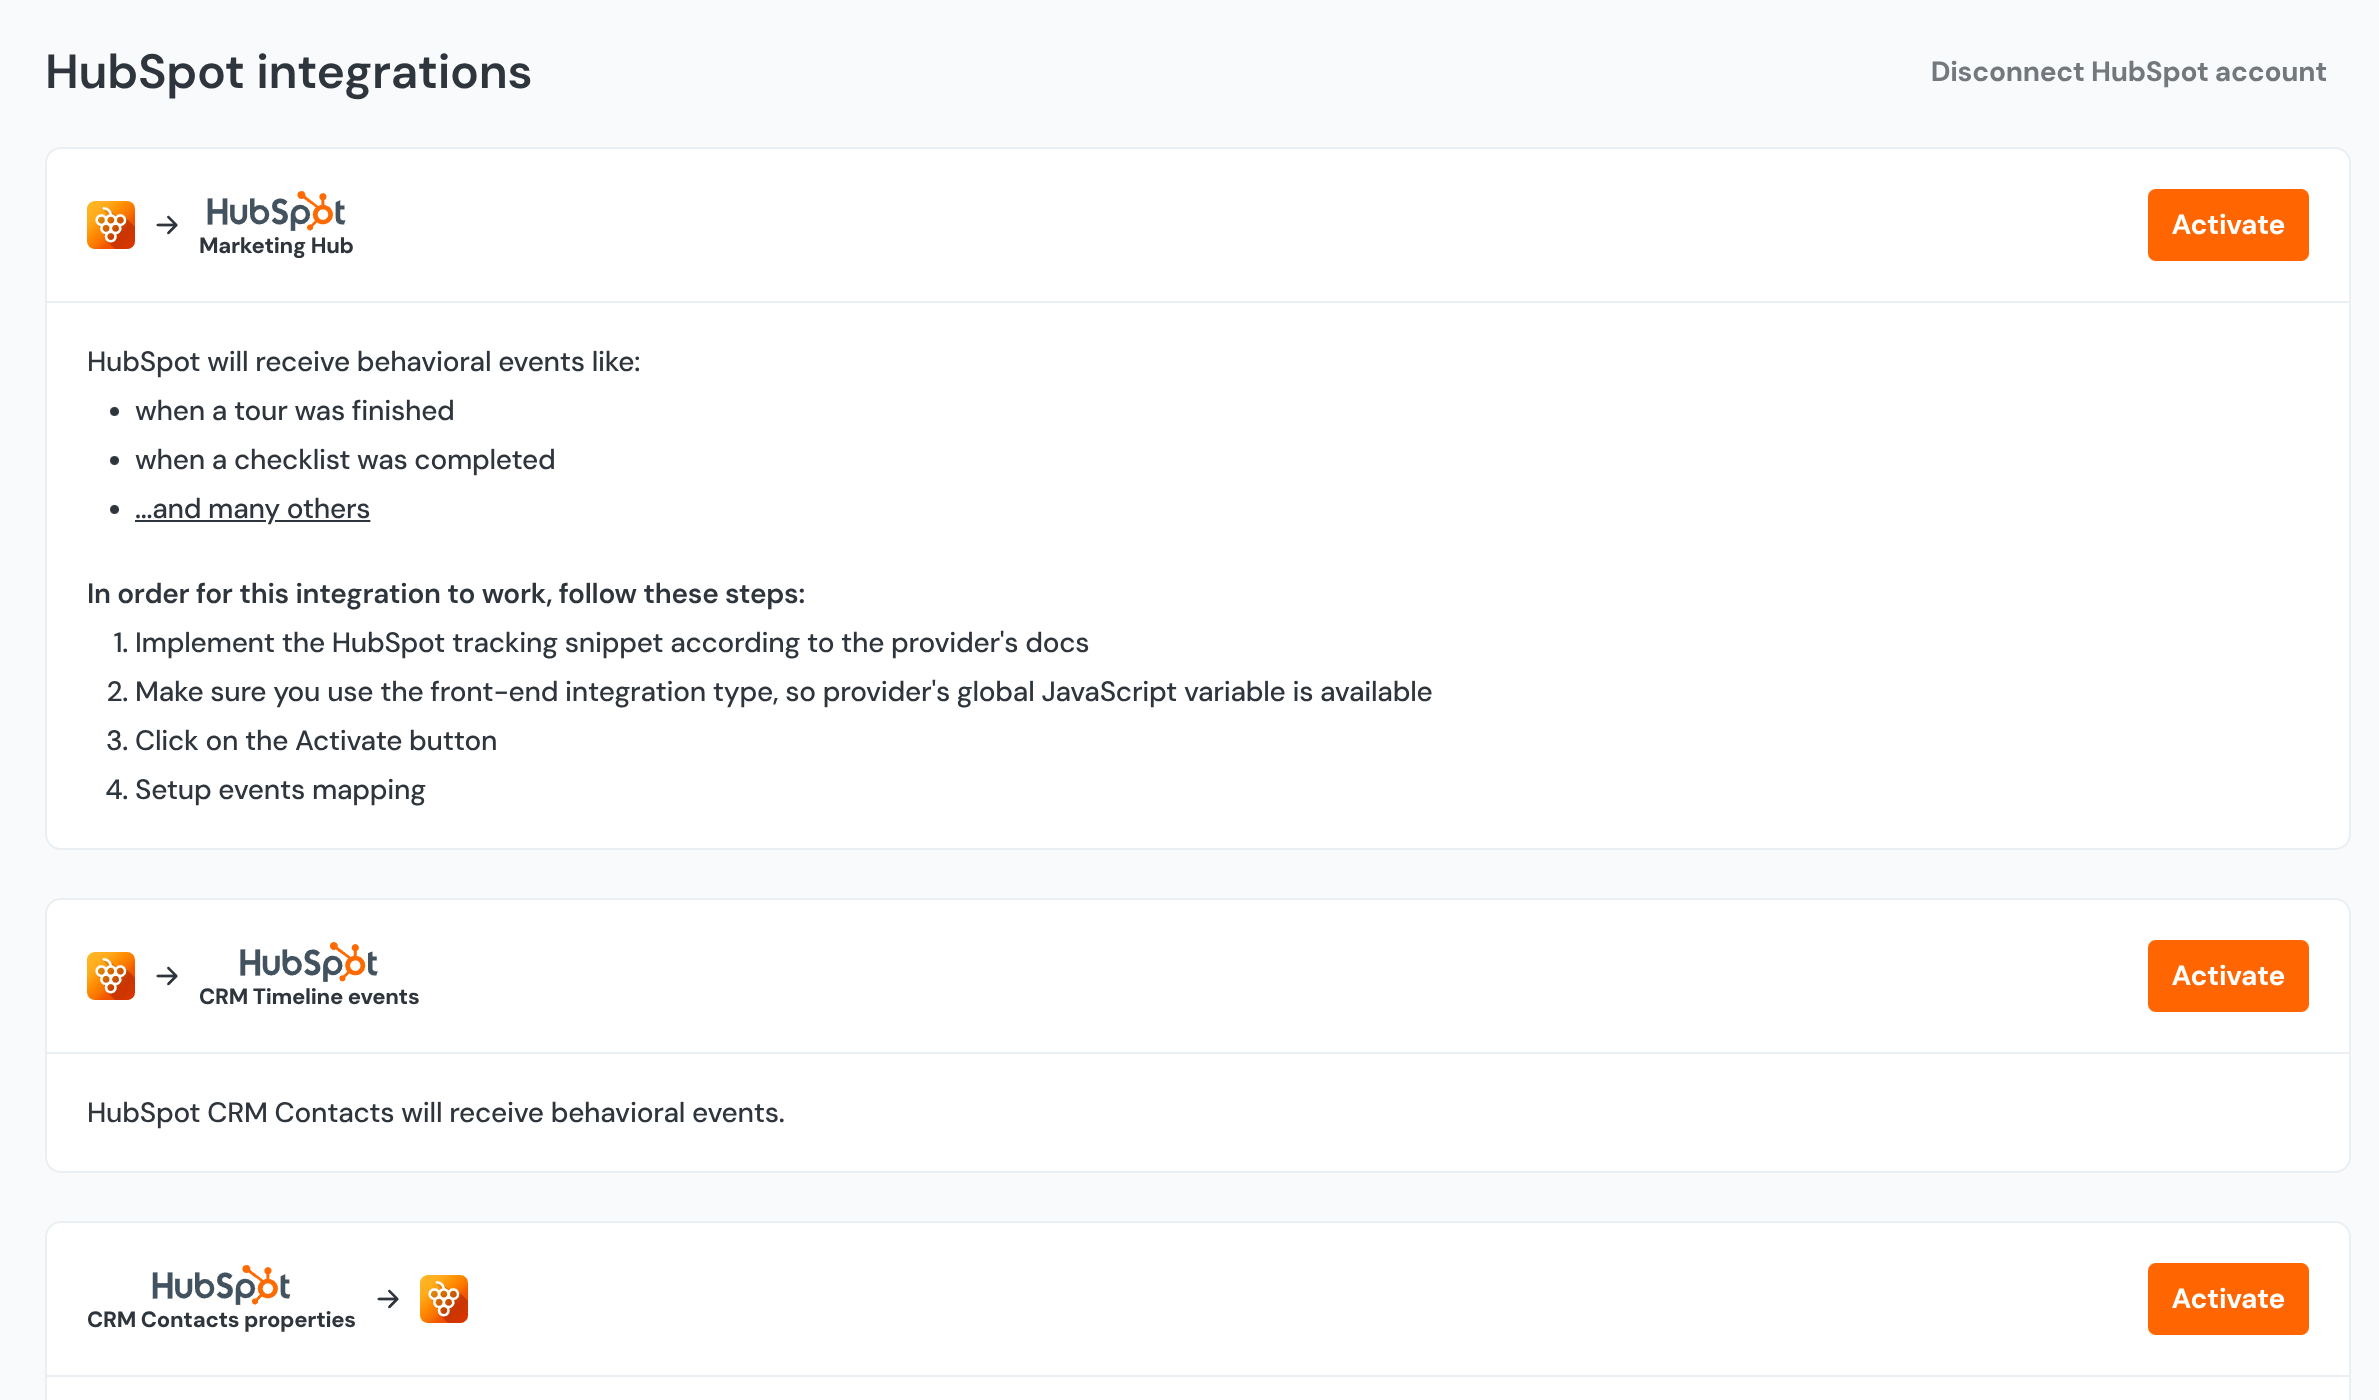Click arrow icon in CRM Timeline header

(x=168, y=976)
